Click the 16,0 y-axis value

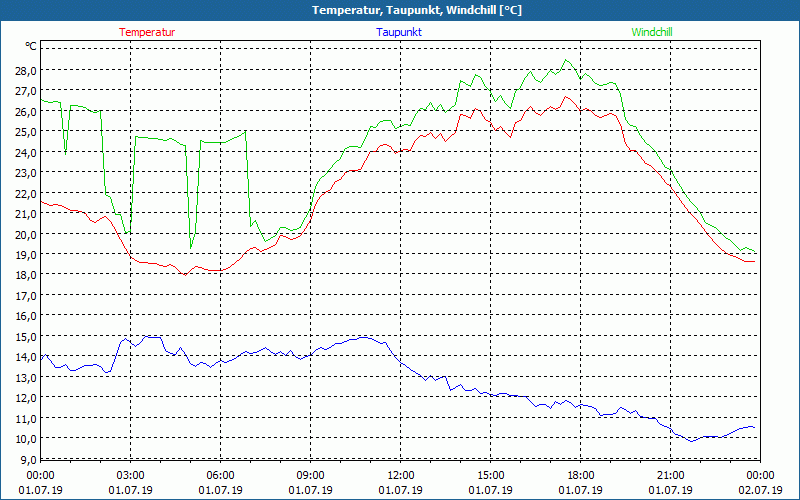pos(26,316)
